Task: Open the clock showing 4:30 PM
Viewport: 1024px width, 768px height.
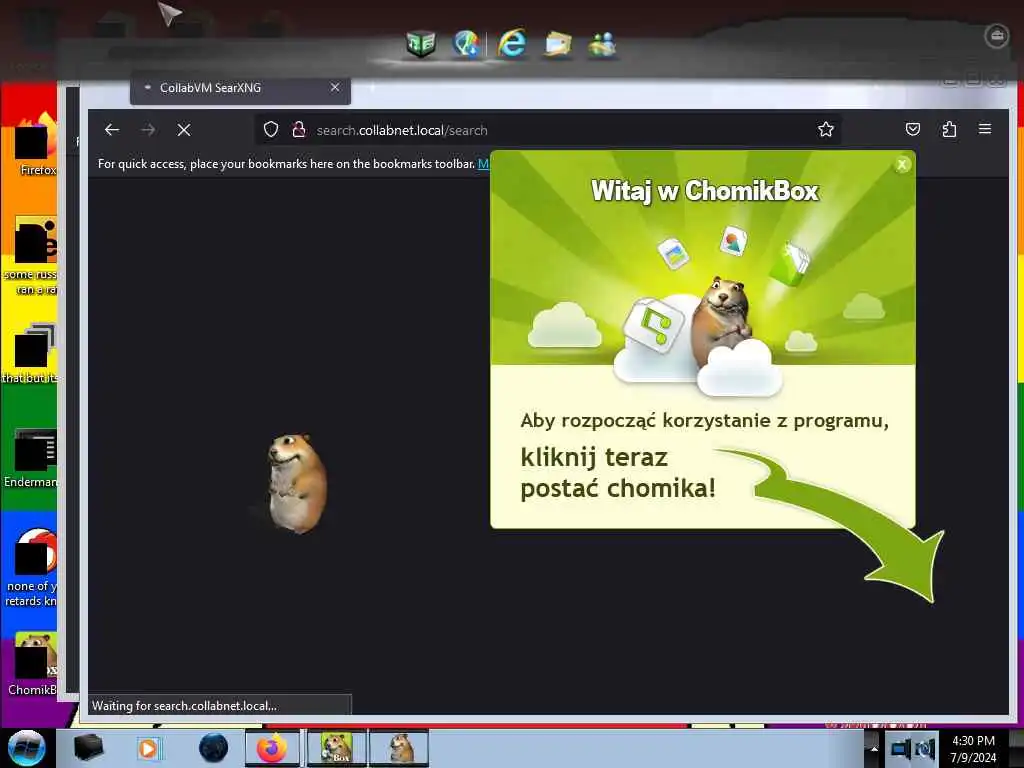Action: 973,748
